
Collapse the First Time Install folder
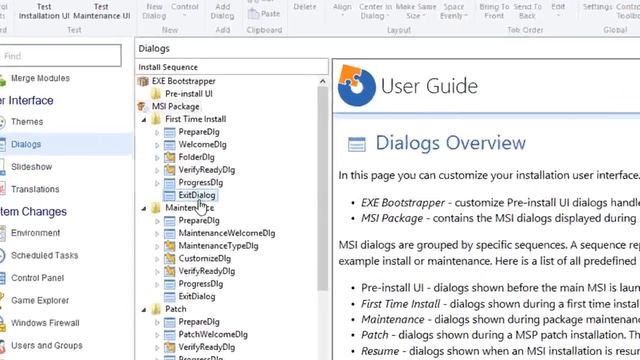click(144, 120)
